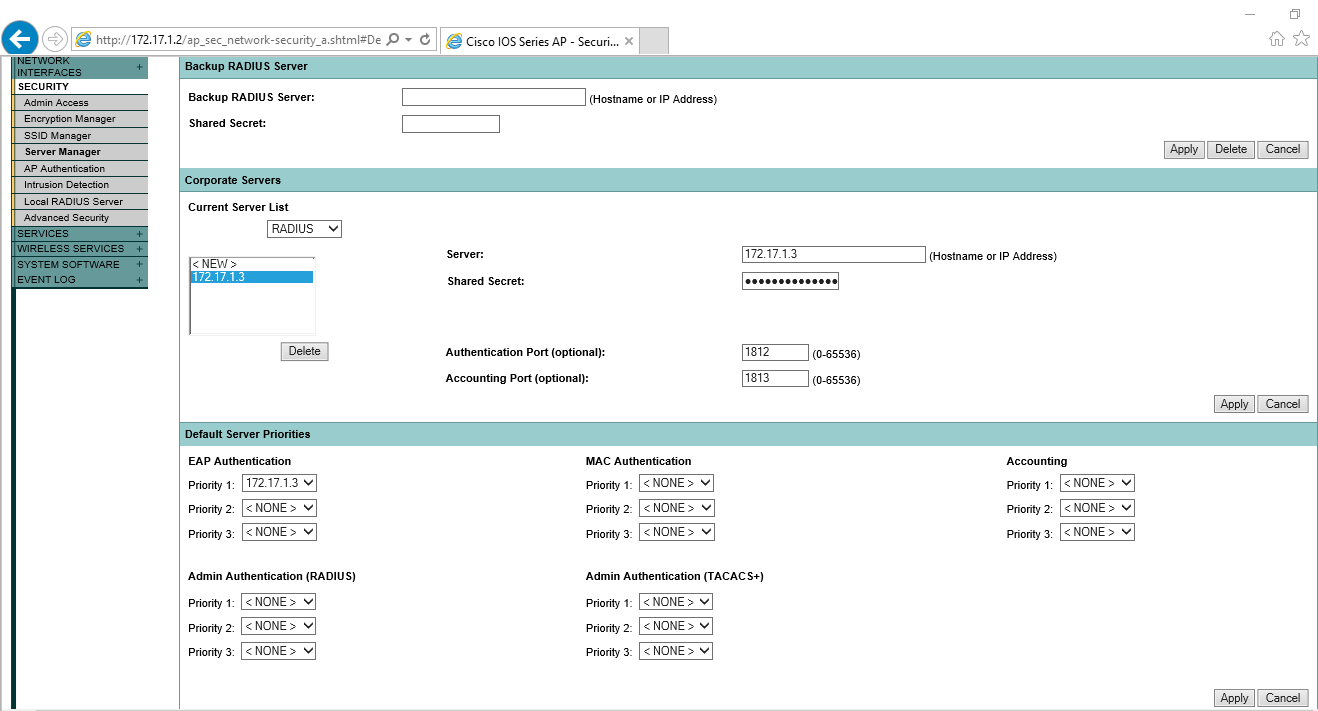Select < NEW > in Current Server List

pyautogui.click(x=215, y=264)
